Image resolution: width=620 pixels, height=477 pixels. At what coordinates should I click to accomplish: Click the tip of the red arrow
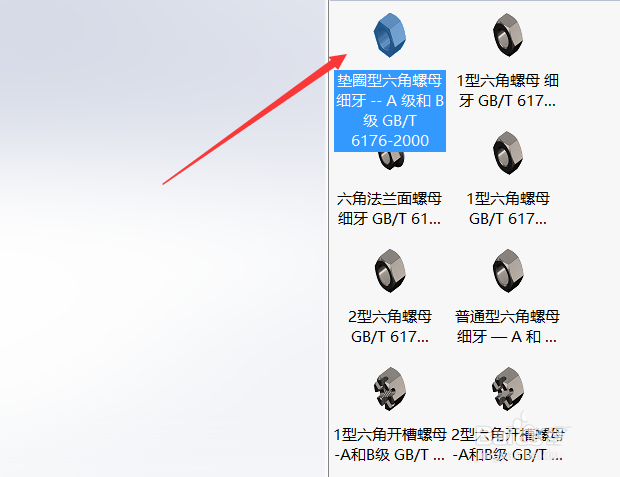pyautogui.click(x=346, y=55)
